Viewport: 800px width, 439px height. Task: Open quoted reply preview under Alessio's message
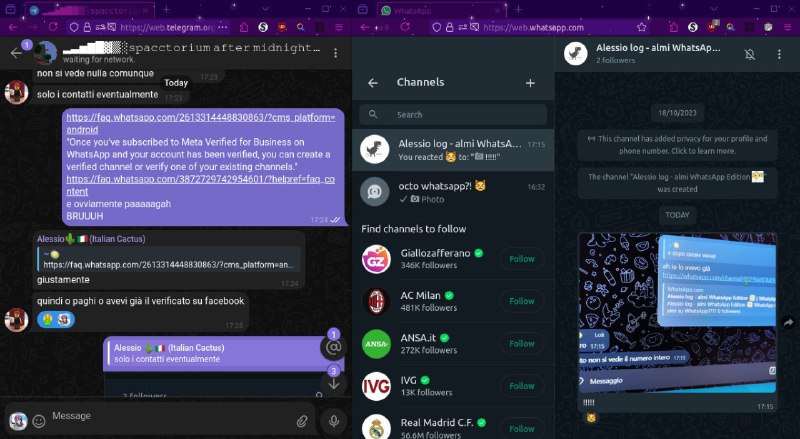pos(168,259)
